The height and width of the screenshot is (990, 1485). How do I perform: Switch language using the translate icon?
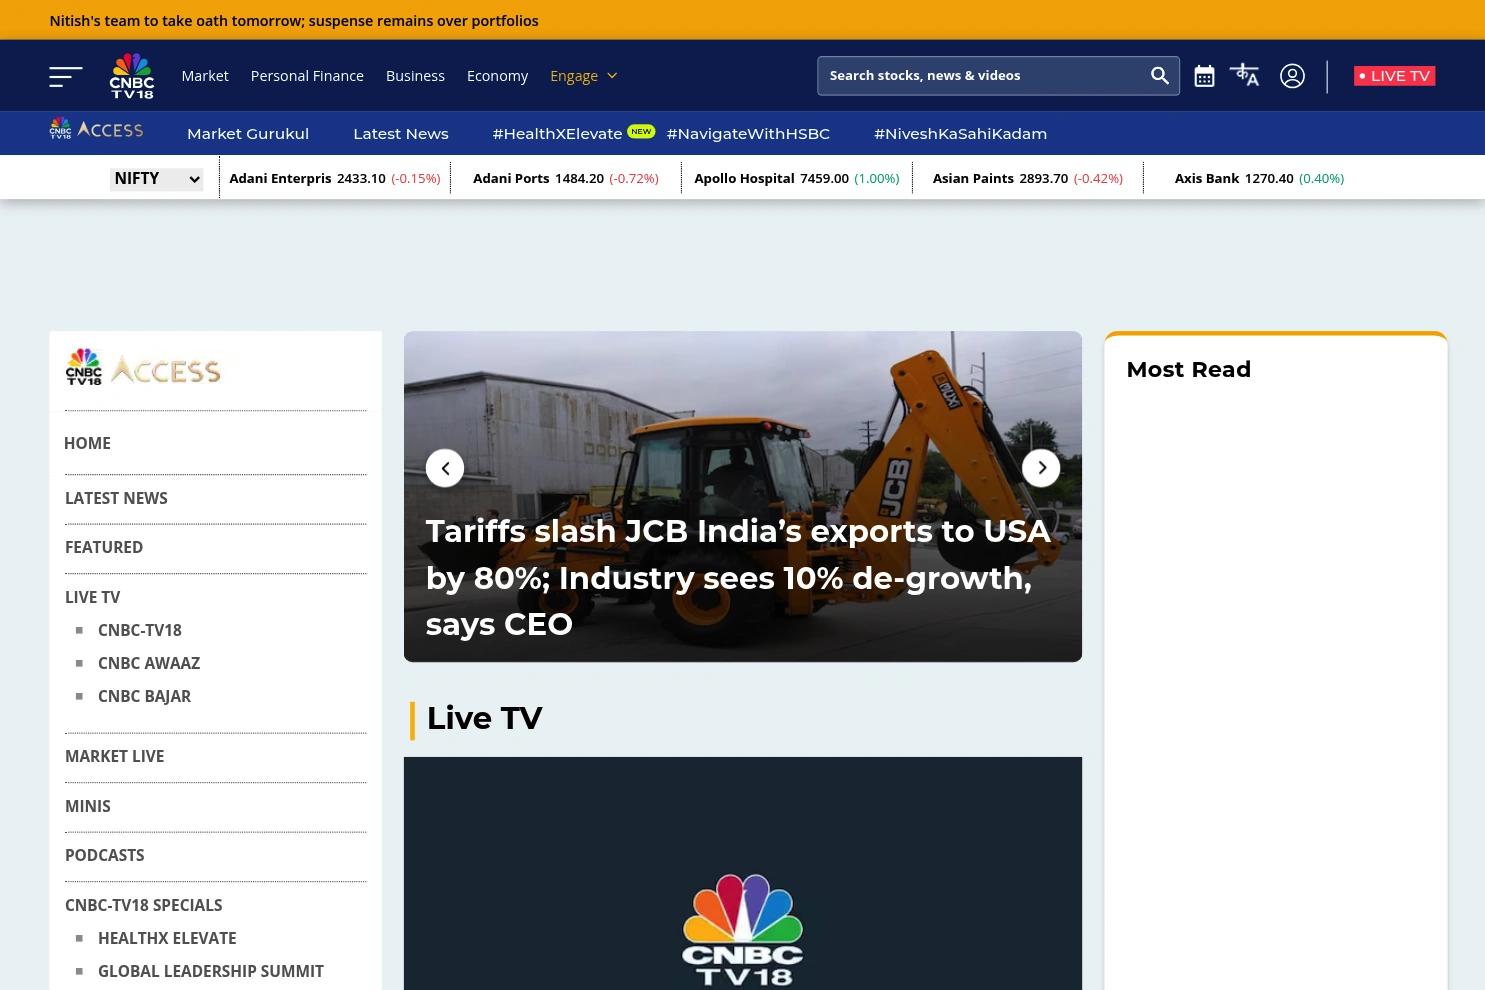[x=1244, y=75]
